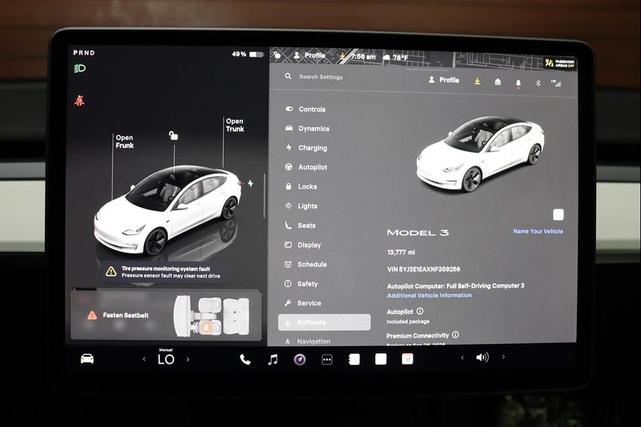Tap the notifications bell icon
641x427 pixels.
click(518, 83)
